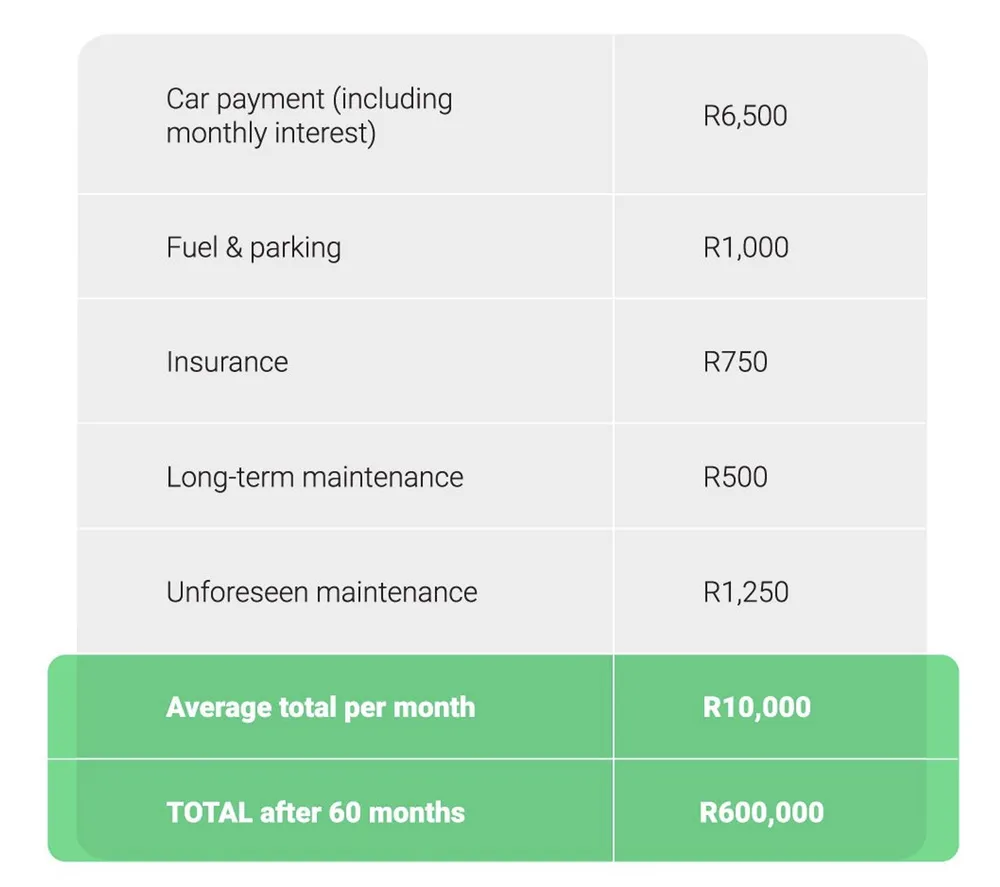Click the "Insurance" row label
1000x887 pixels.
point(227,362)
